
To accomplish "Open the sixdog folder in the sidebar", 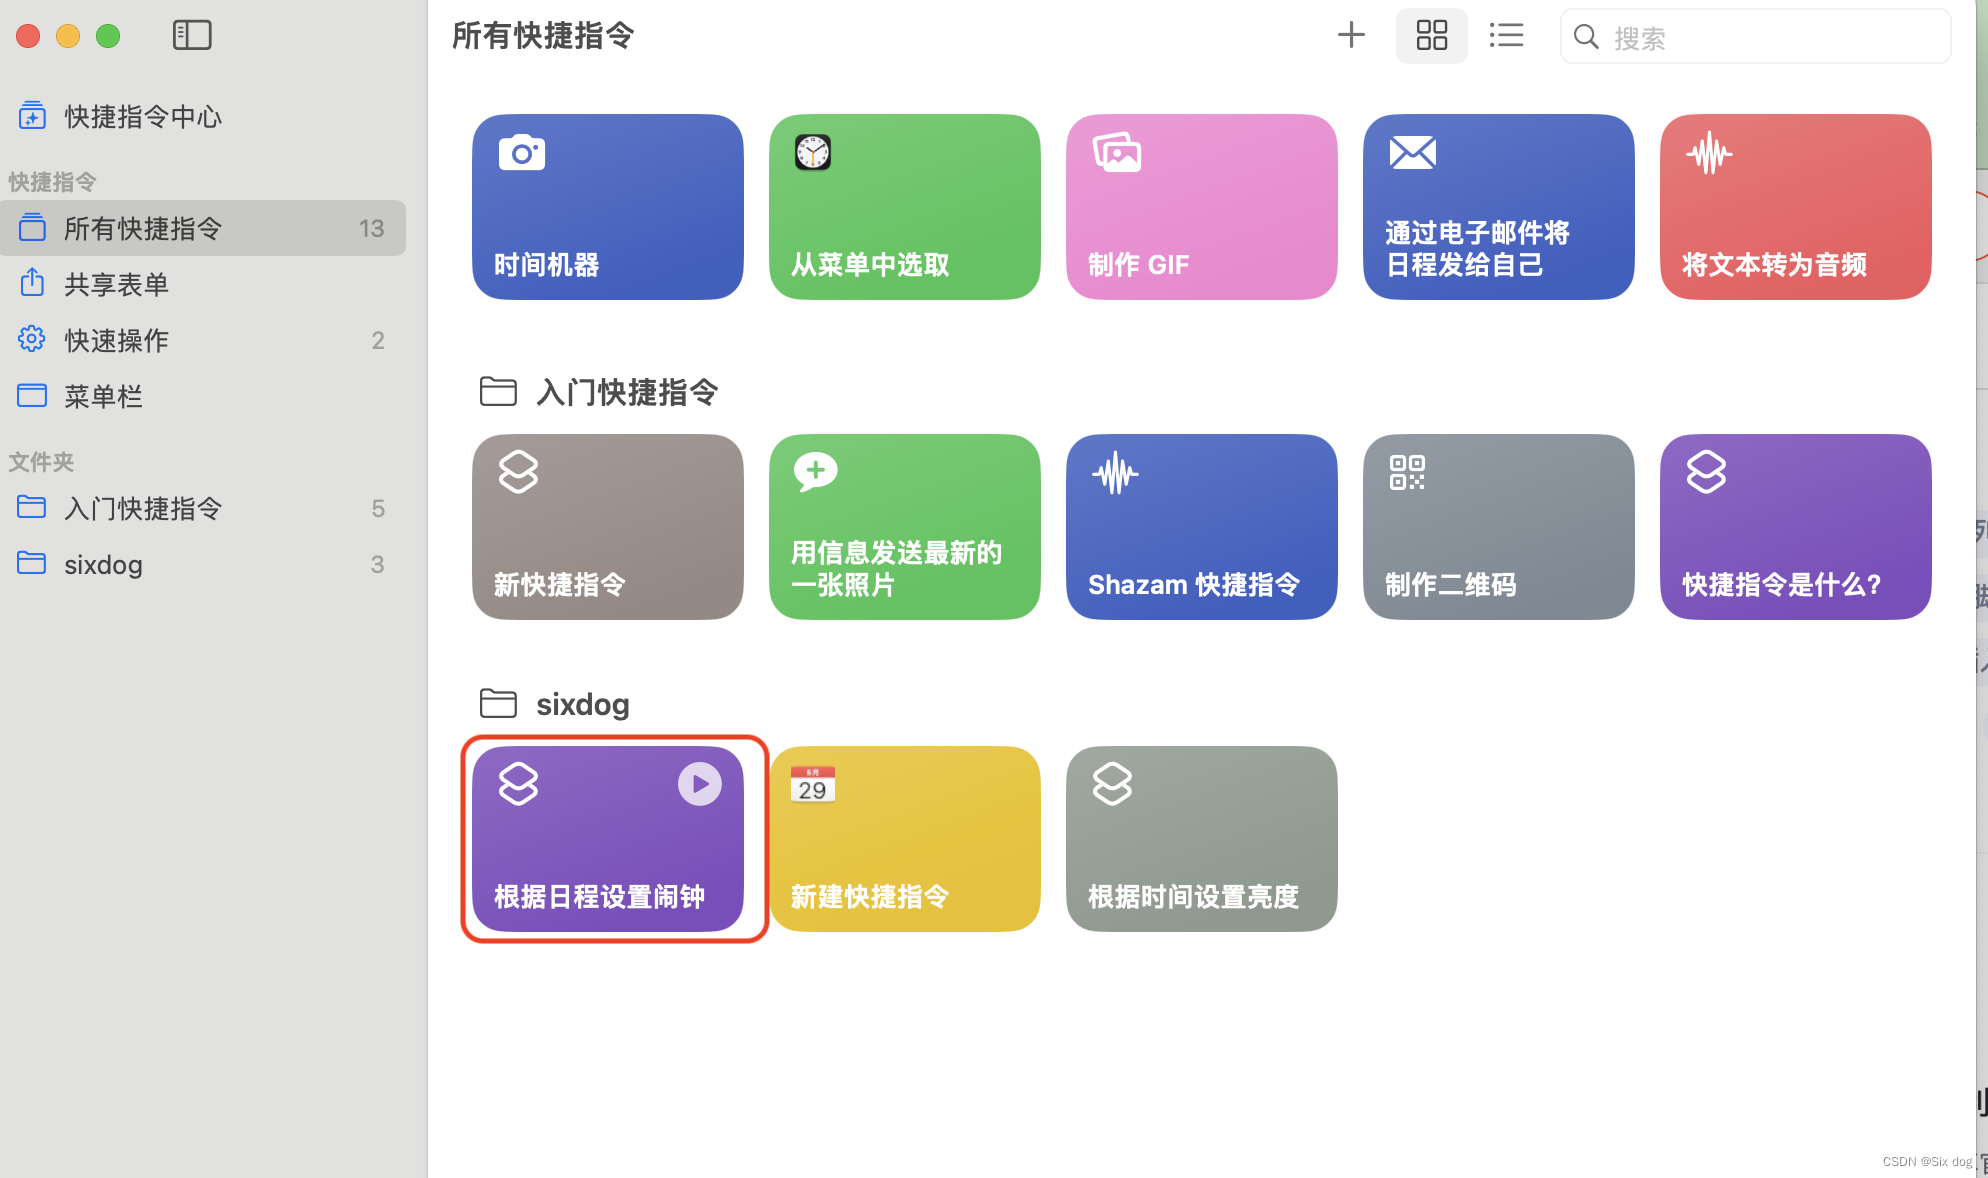I will coord(103,565).
